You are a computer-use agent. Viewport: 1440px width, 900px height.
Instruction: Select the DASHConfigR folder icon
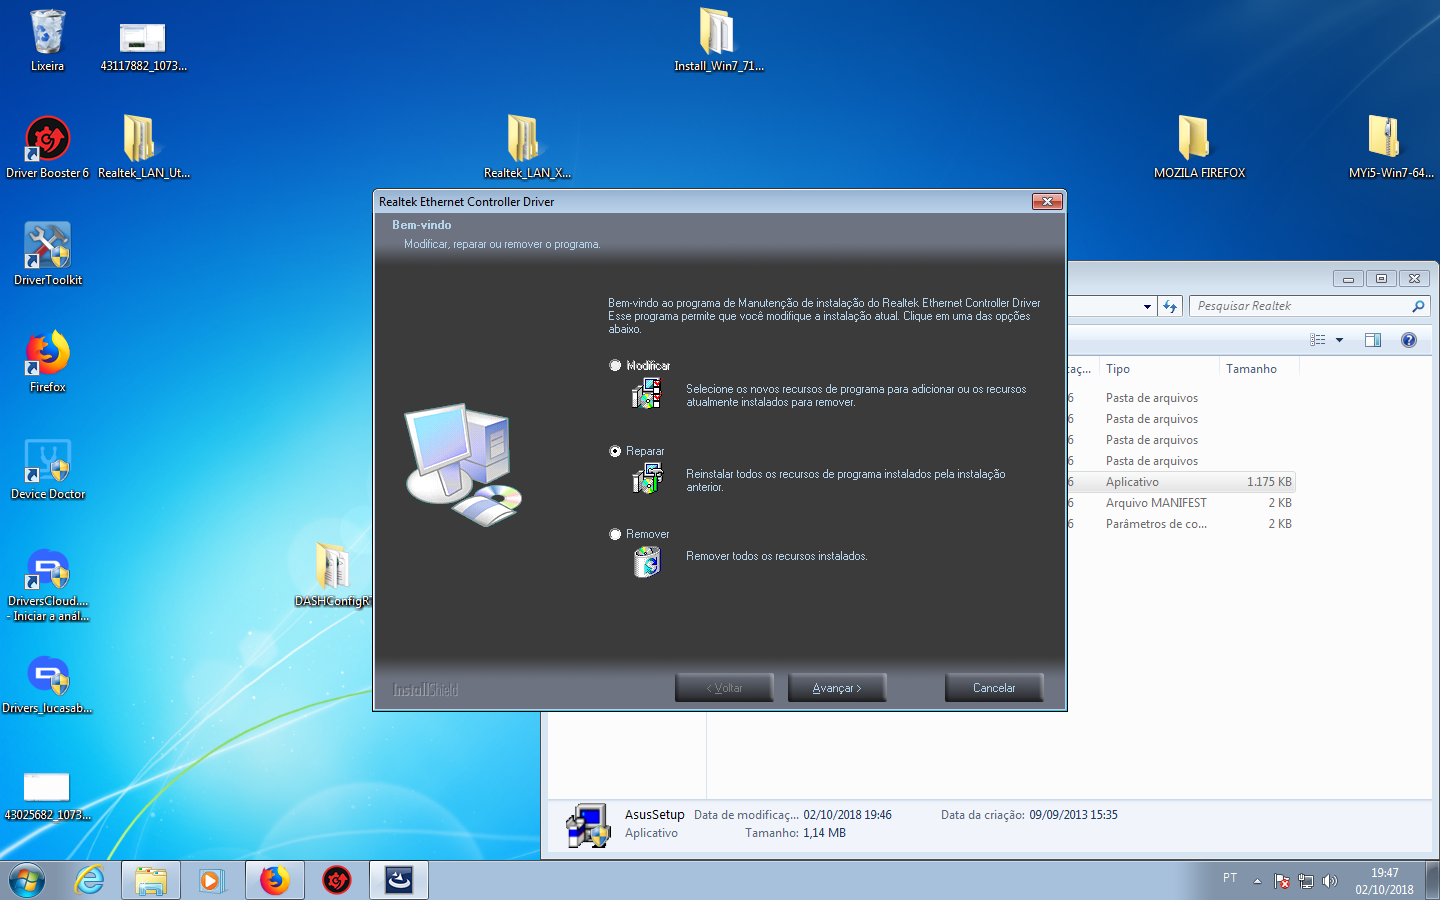pyautogui.click(x=332, y=575)
